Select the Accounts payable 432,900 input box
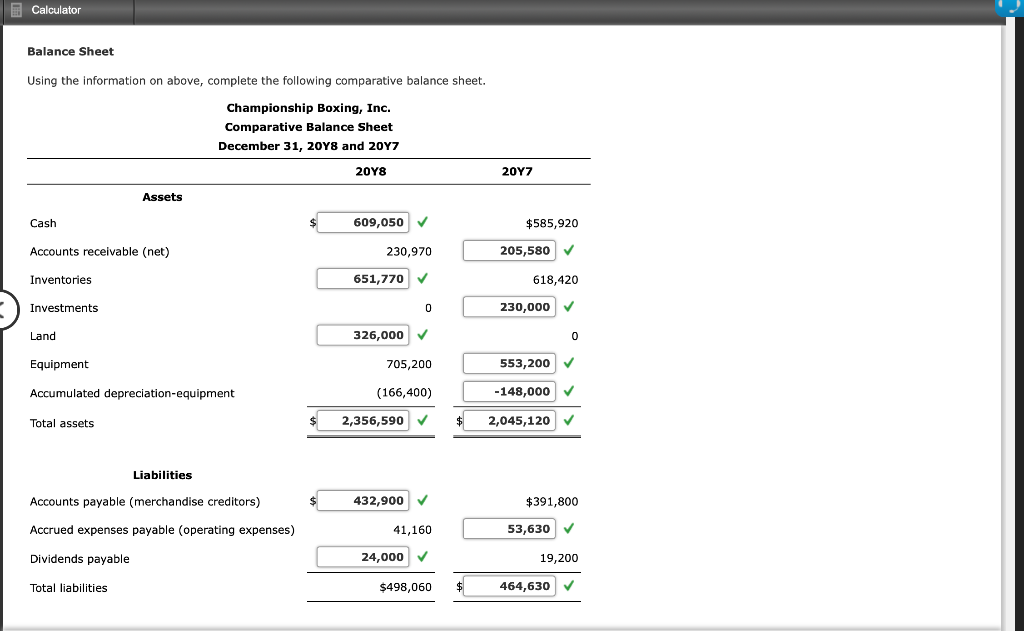Screen dimensions: 1024x631 coord(361,500)
